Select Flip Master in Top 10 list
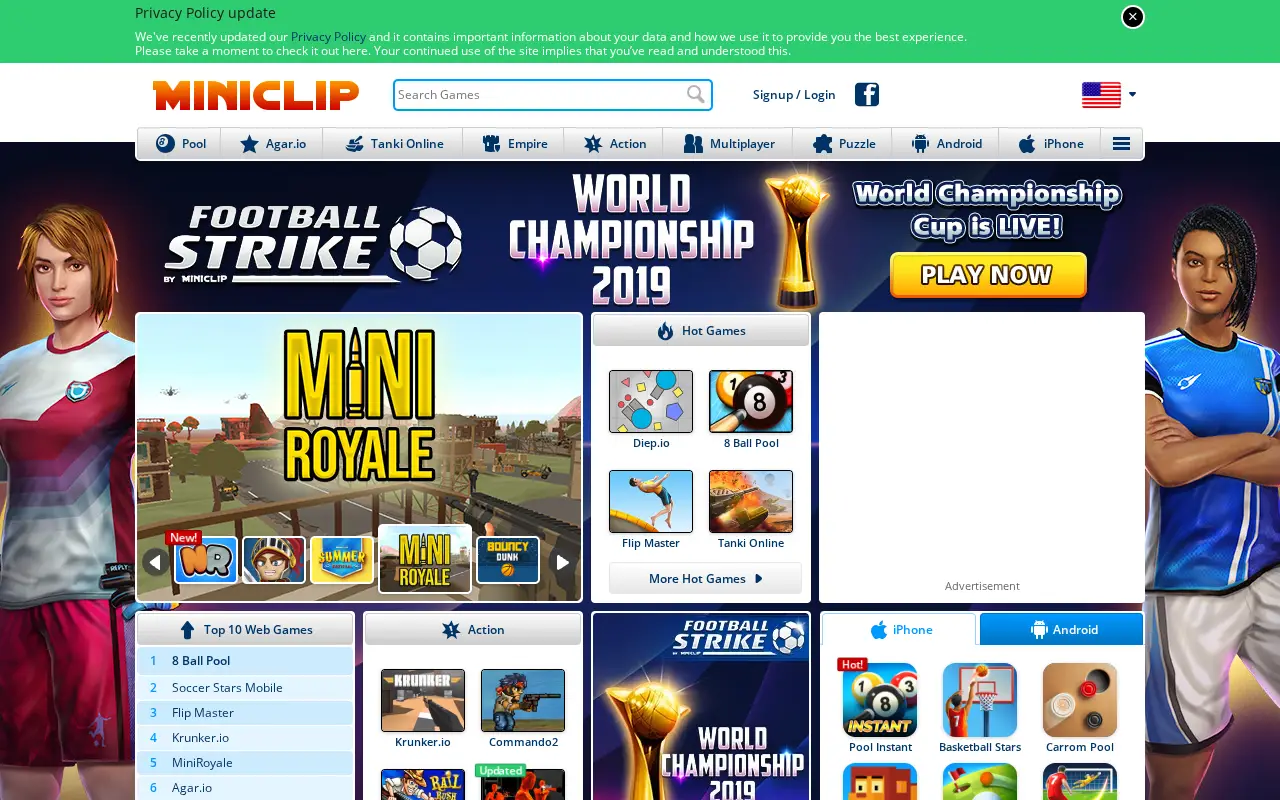1280x800 pixels. [245, 712]
